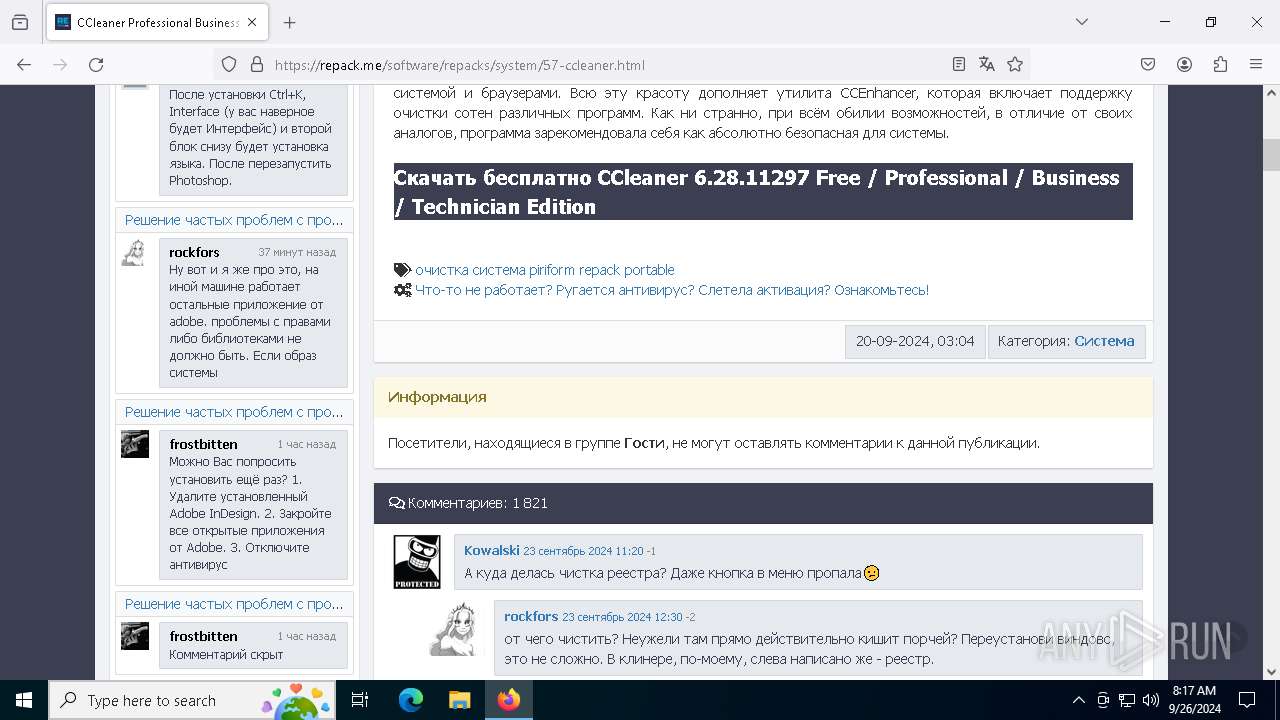
Task: Bookmark this page with star
Action: click(x=1015, y=65)
